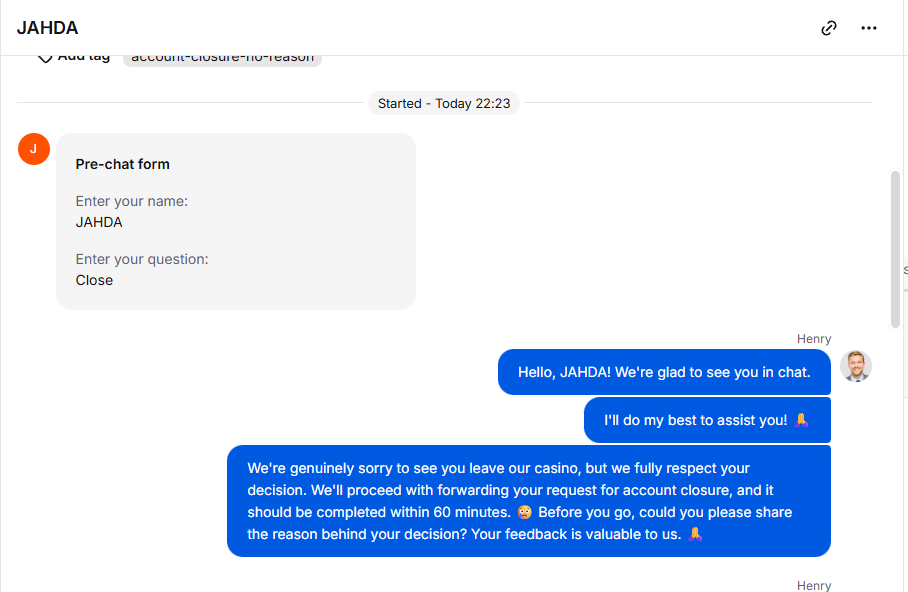Click the praying hands emoji in second message
Image resolution: width=908 pixels, height=592 pixels.
801,420
